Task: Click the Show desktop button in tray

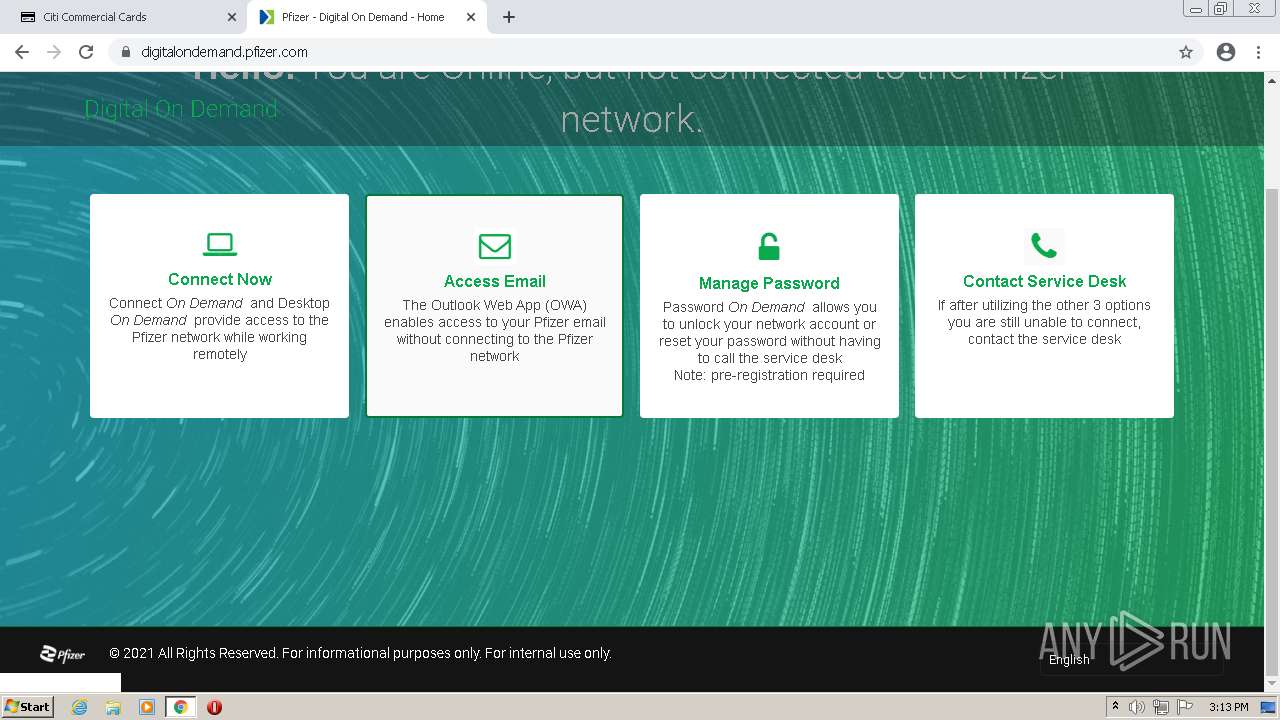Action: [x=1269, y=707]
